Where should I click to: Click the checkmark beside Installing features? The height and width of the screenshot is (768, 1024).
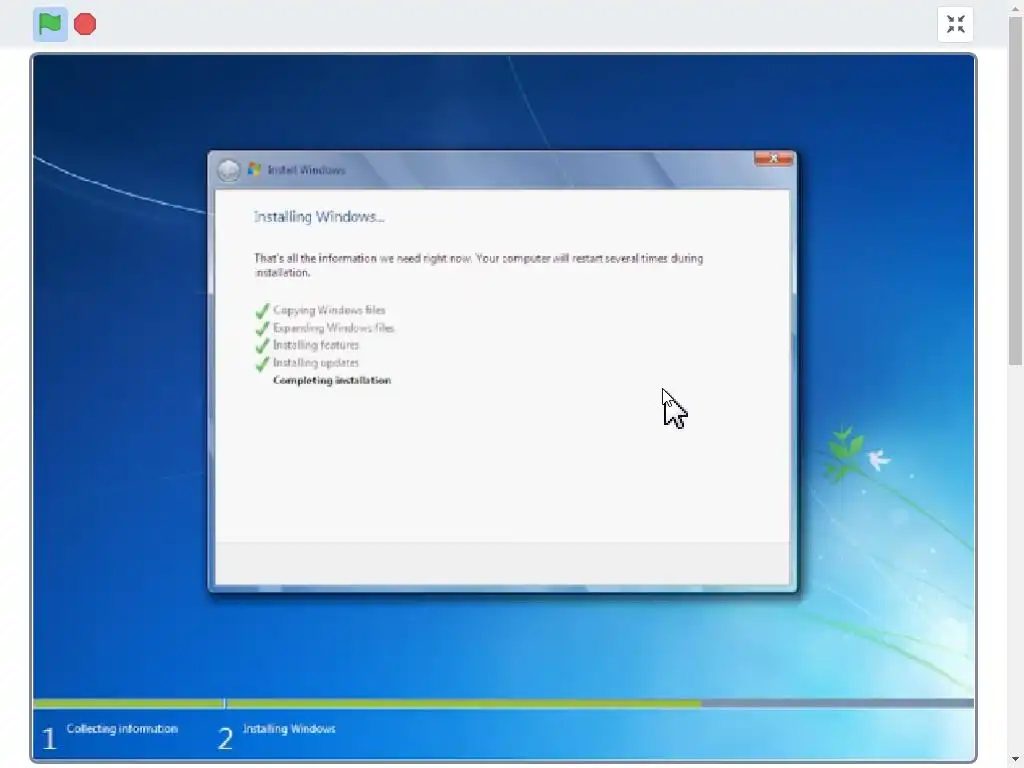[263, 345]
